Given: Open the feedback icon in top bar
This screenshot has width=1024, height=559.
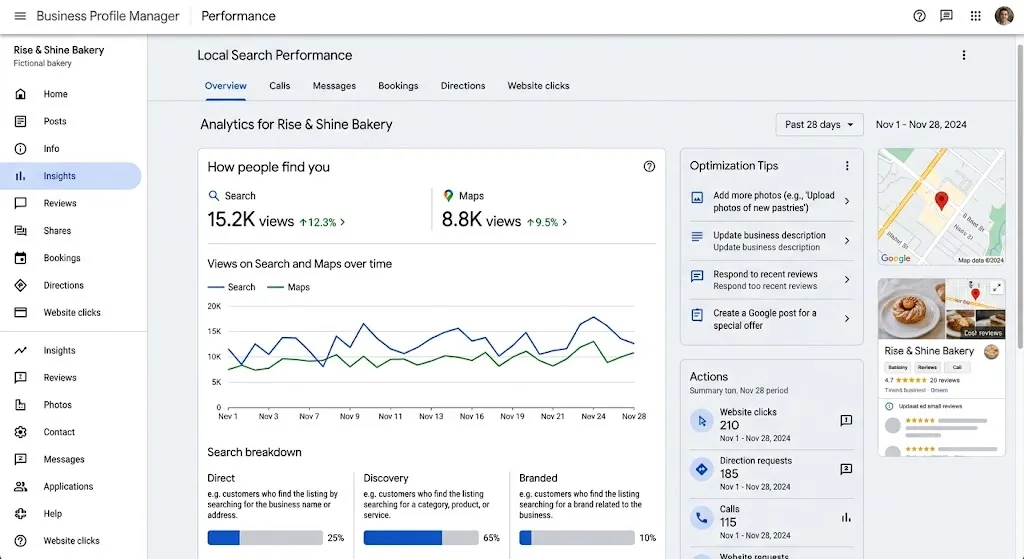Looking at the screenshot, I should (x=946, y=16).
